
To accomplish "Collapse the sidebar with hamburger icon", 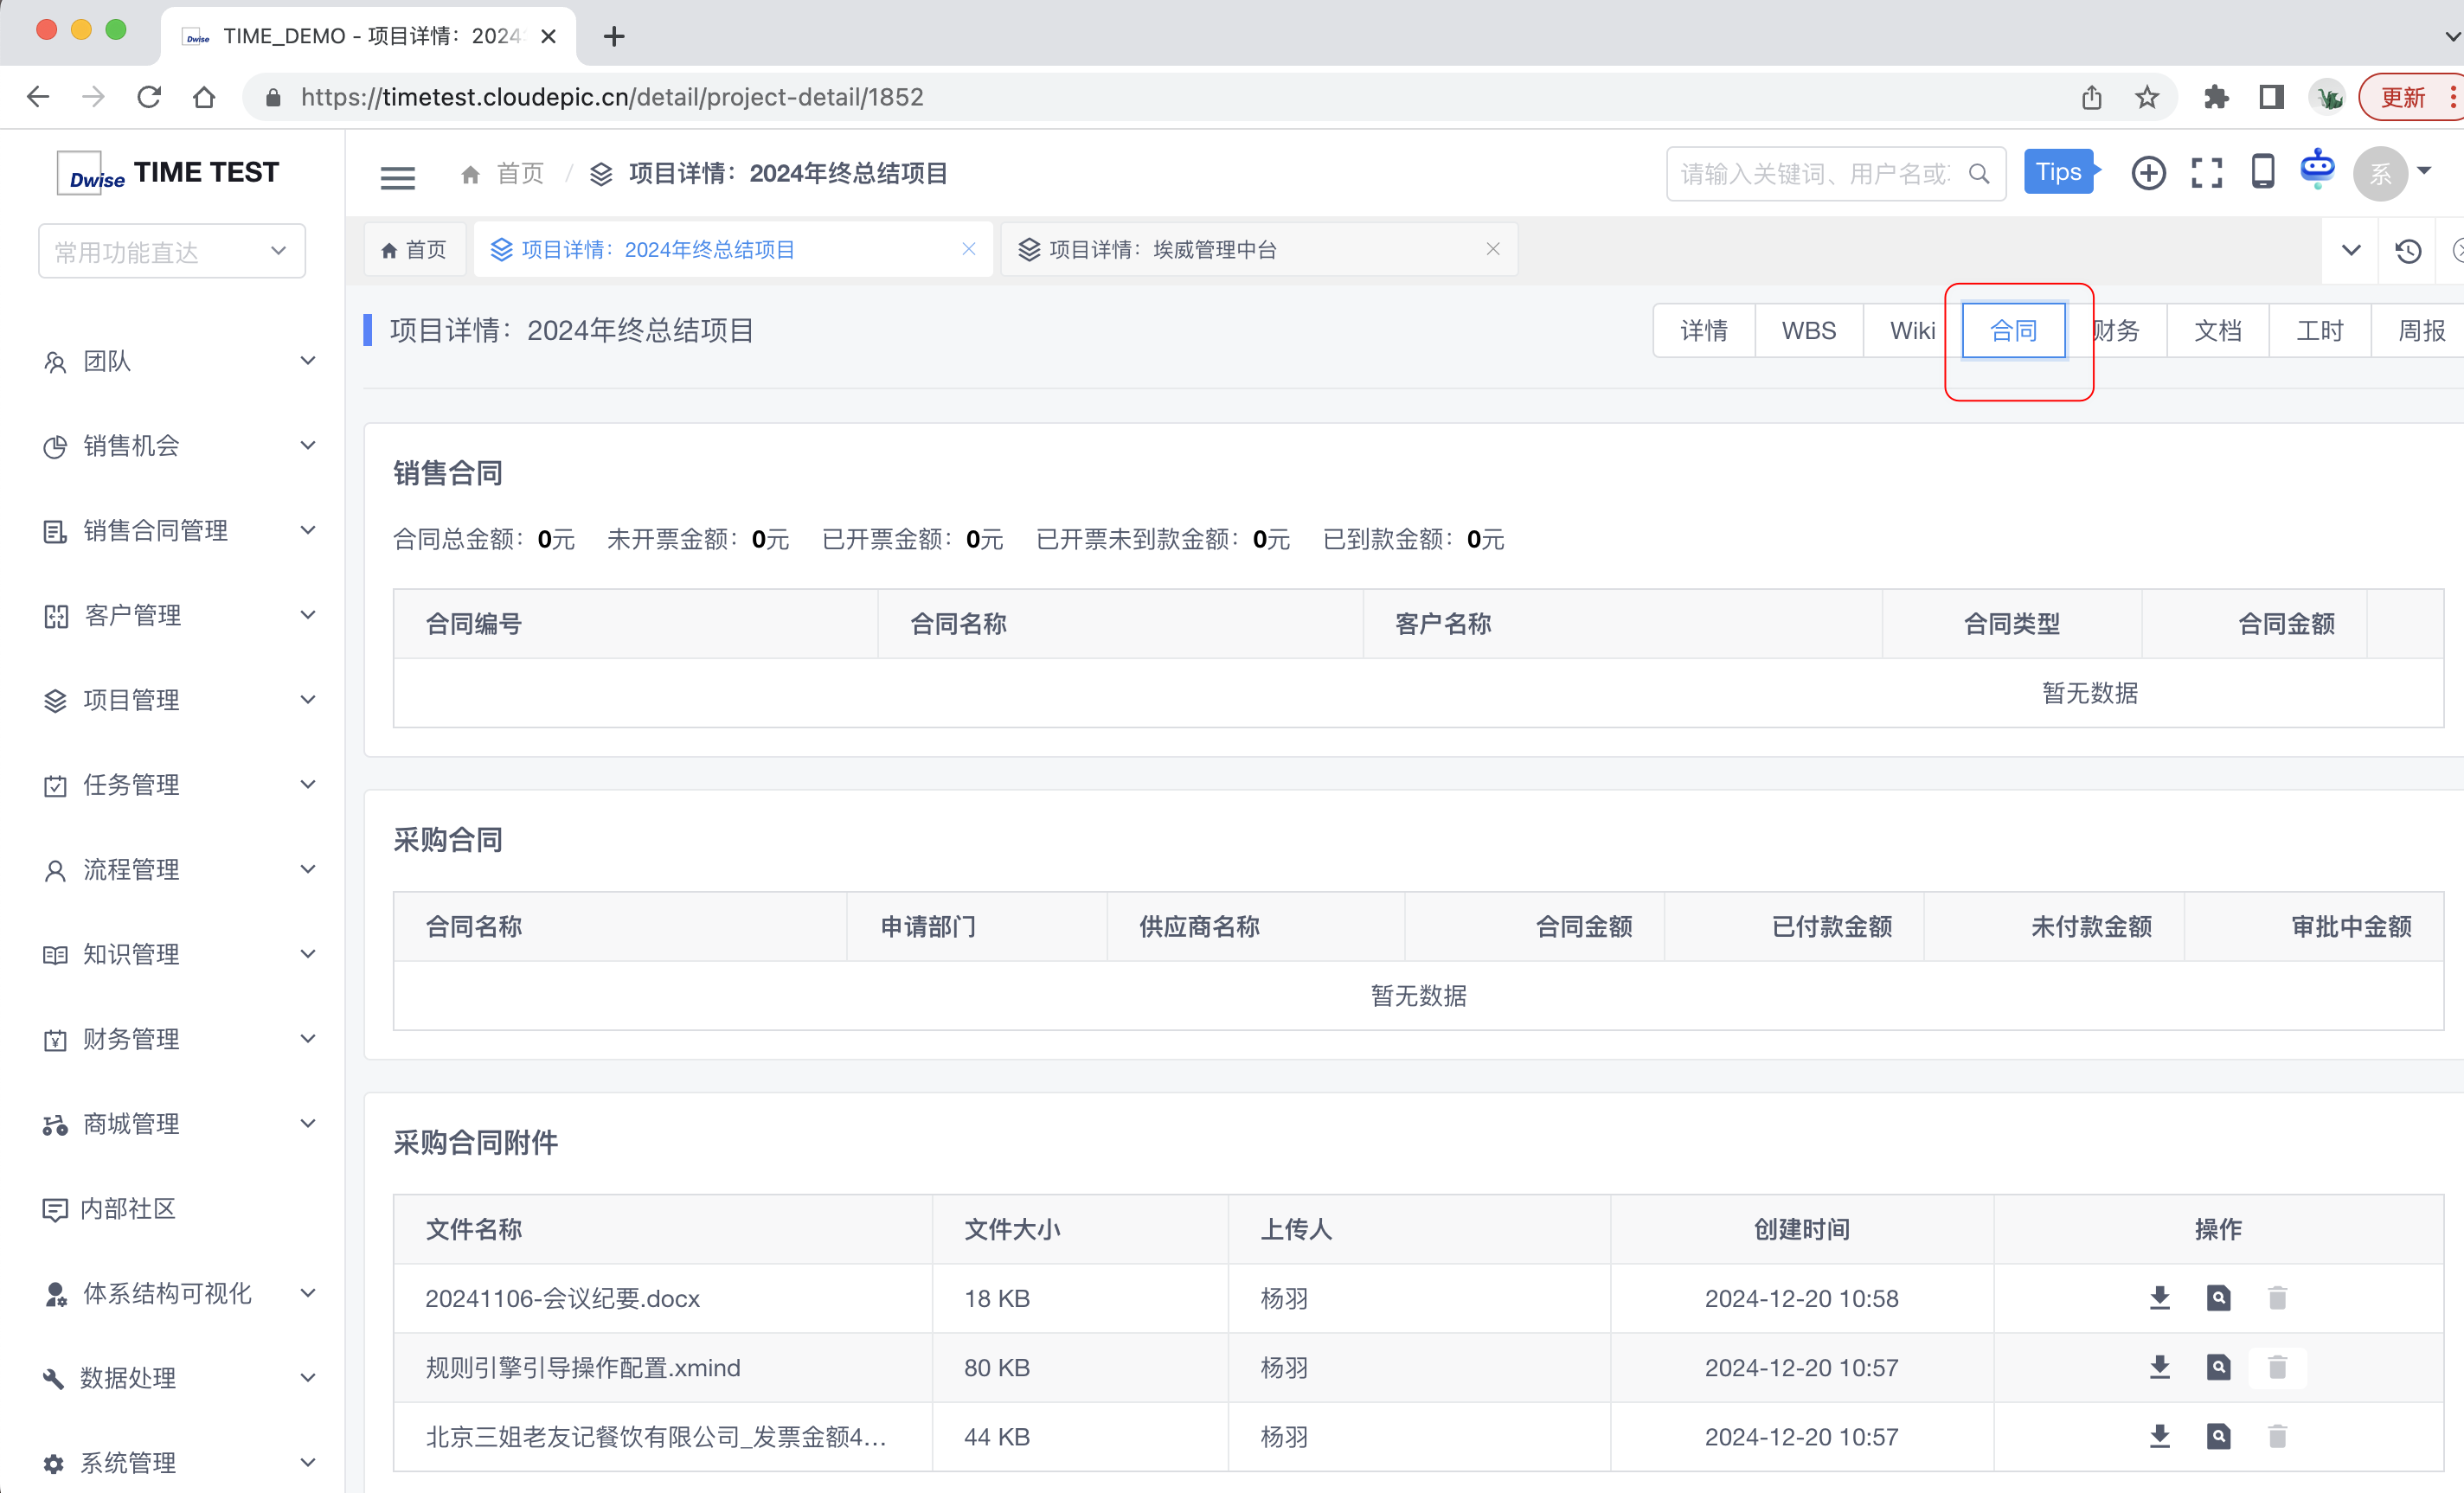I will pyautogui.click(x=397, y=177).
